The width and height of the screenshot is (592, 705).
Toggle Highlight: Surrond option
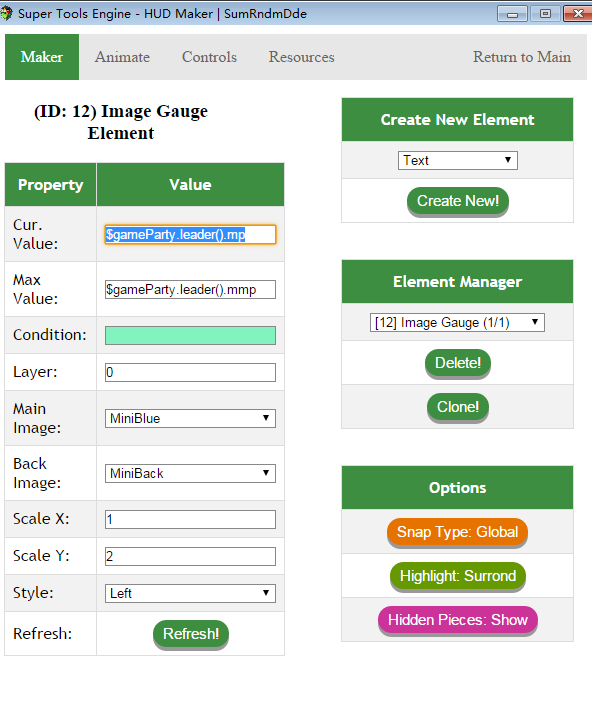click(458, 576)
